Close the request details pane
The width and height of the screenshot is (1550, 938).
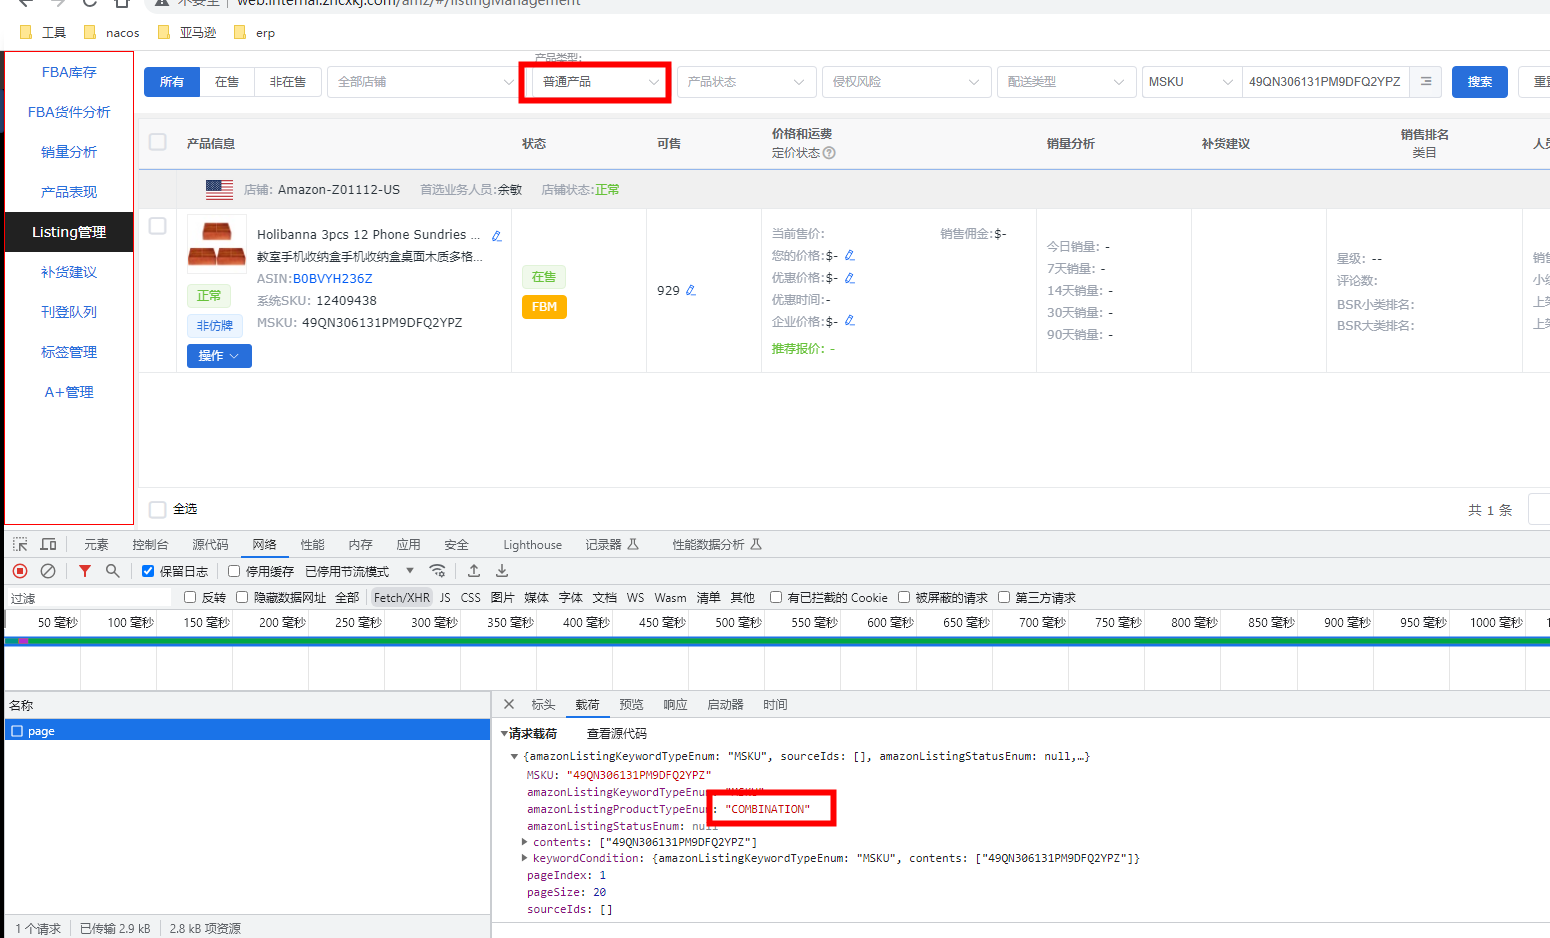[509, 704]
